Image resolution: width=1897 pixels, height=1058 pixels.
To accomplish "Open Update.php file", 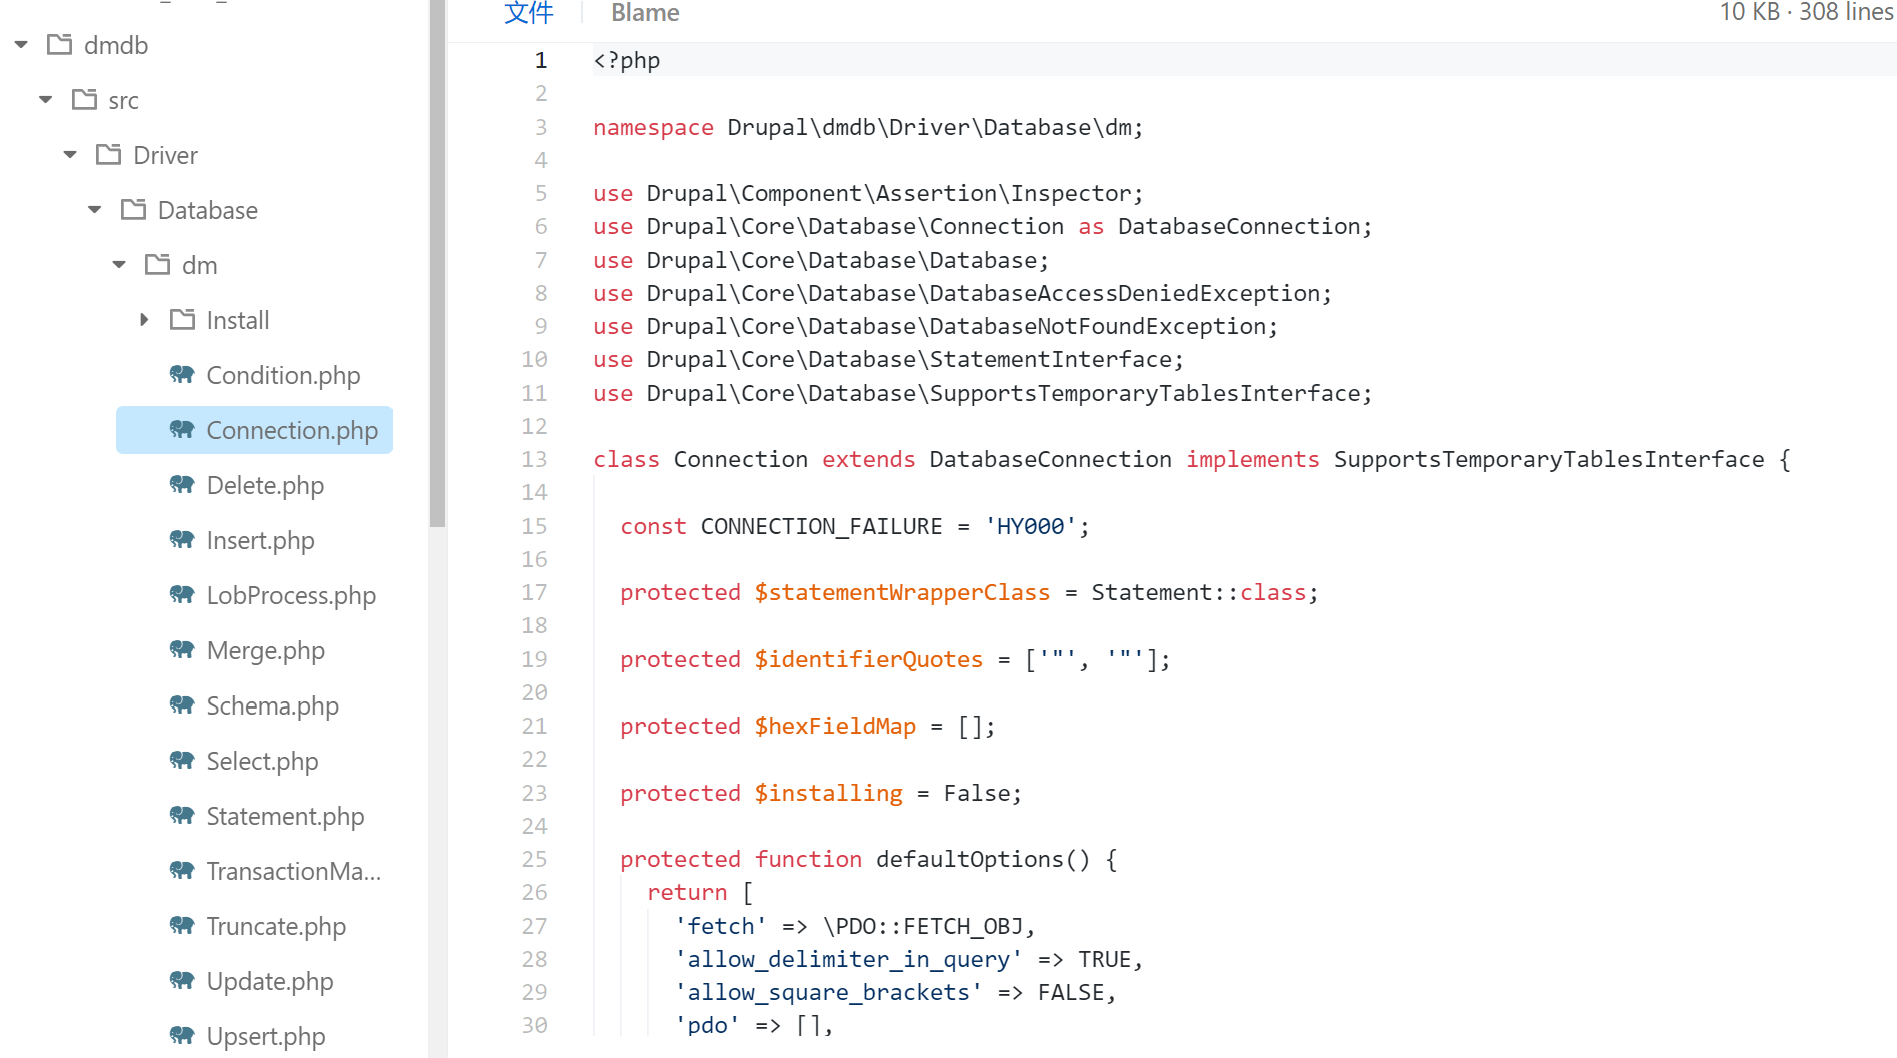I will pyautogui.click(x=269, y=981).
